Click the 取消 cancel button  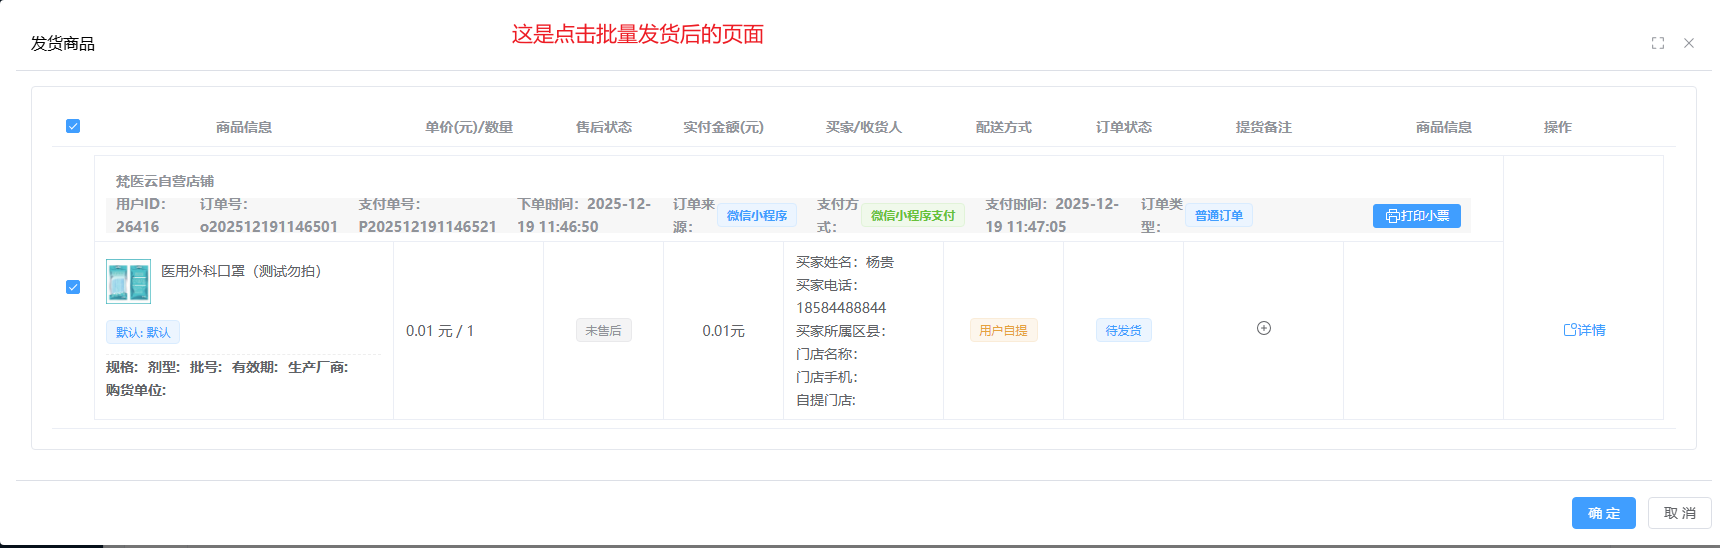point(1680,513)
